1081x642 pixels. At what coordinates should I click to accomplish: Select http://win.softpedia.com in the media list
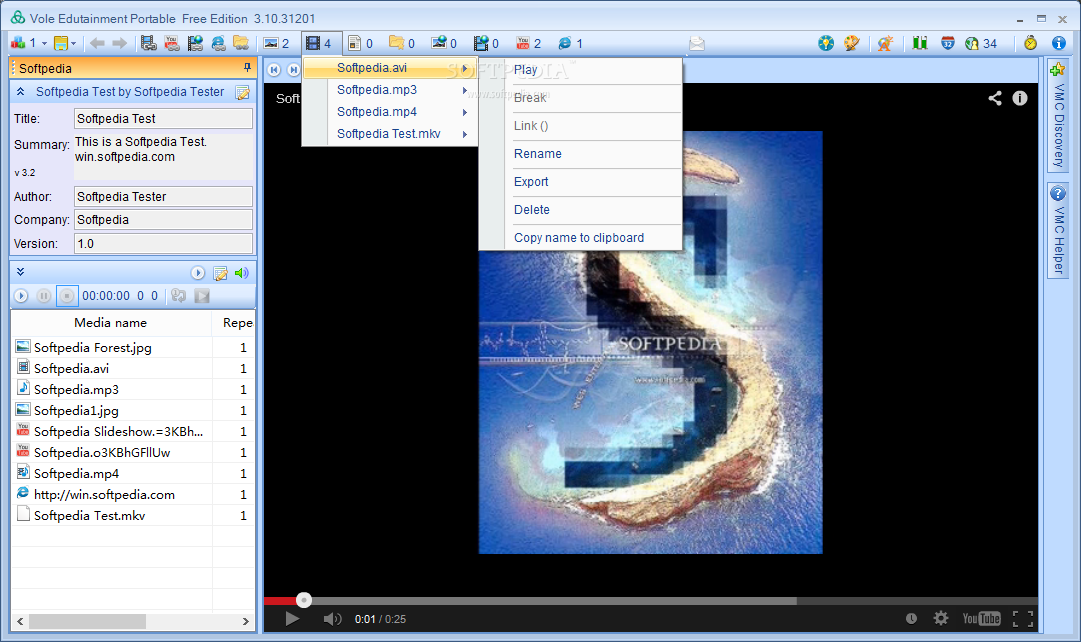coord(133,494)
